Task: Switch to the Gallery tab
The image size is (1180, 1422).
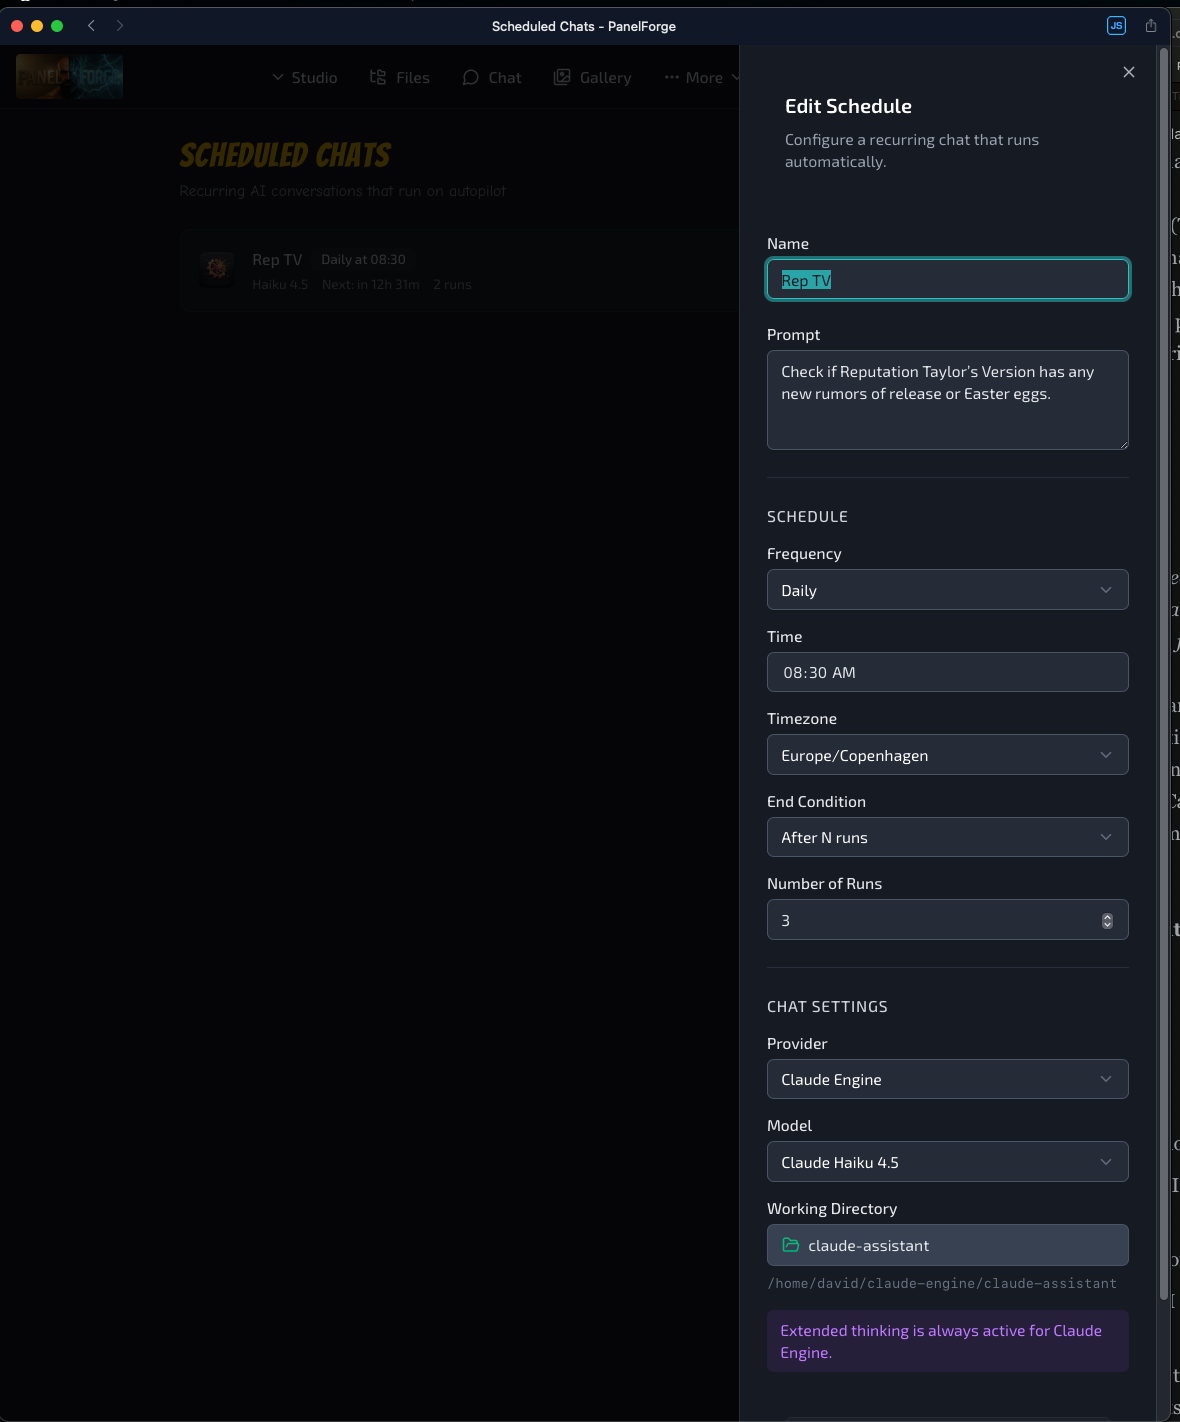Action: [593, 78]
